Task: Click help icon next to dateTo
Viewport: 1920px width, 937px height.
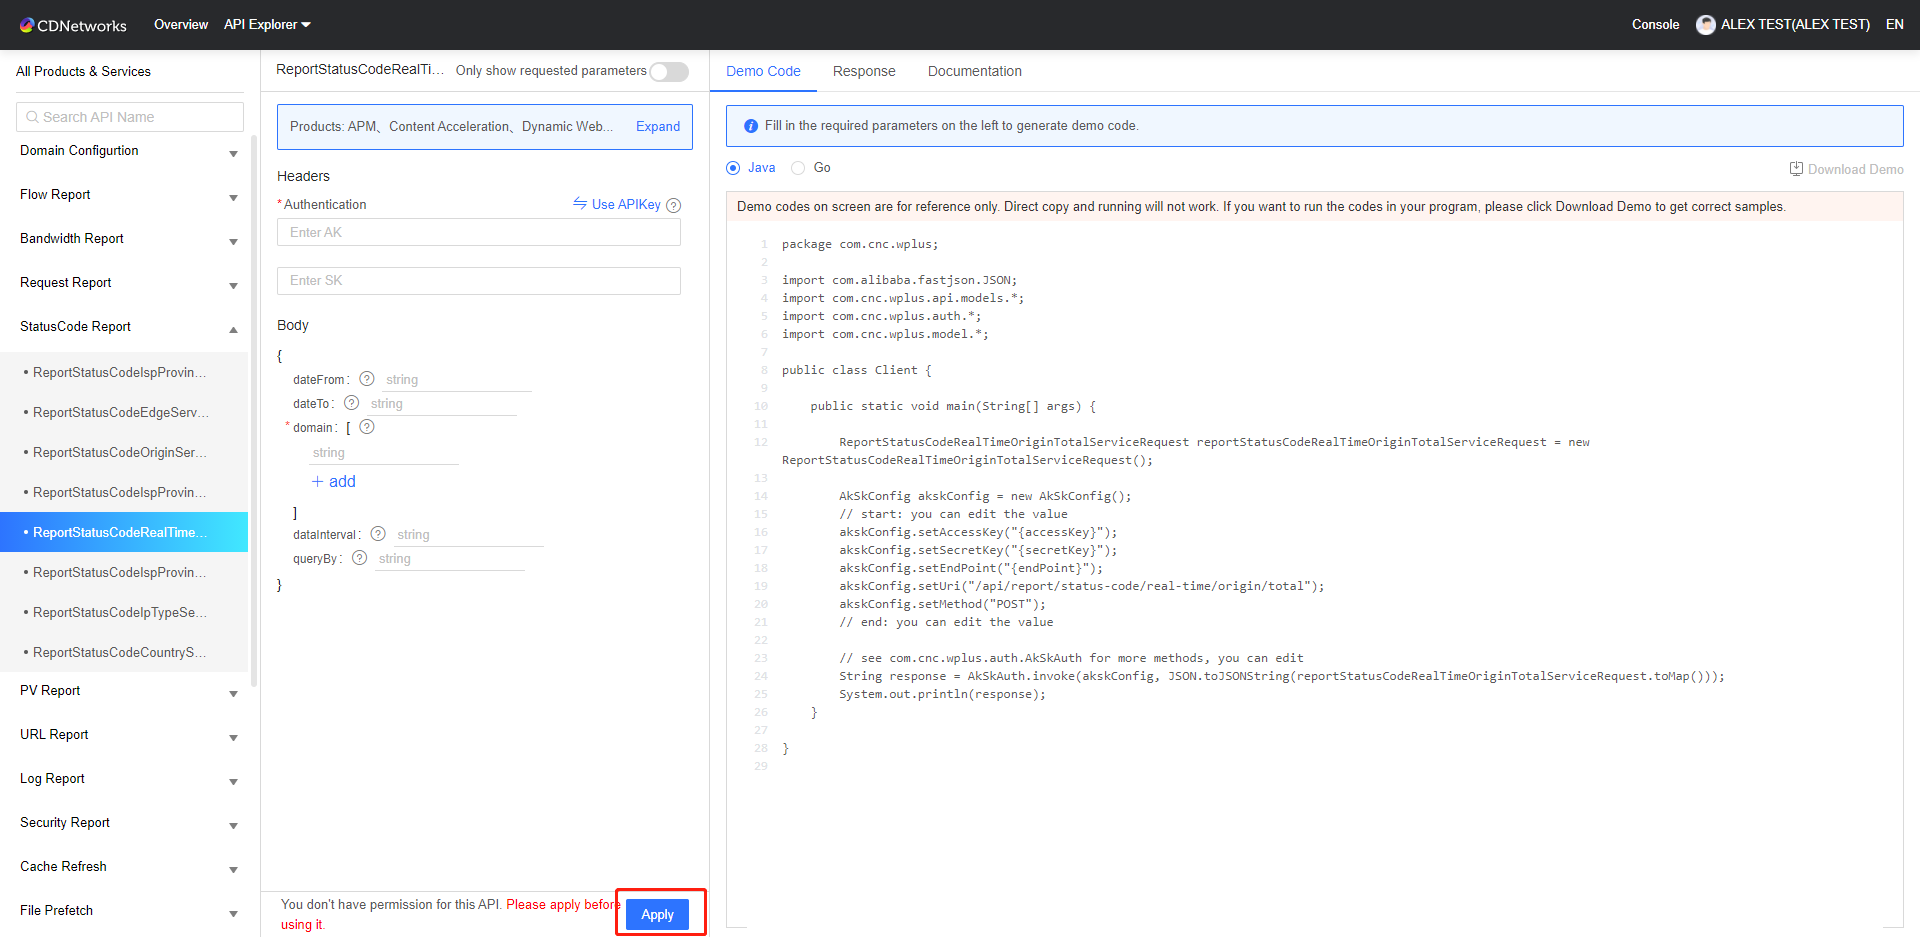Action: coord(351,403)
